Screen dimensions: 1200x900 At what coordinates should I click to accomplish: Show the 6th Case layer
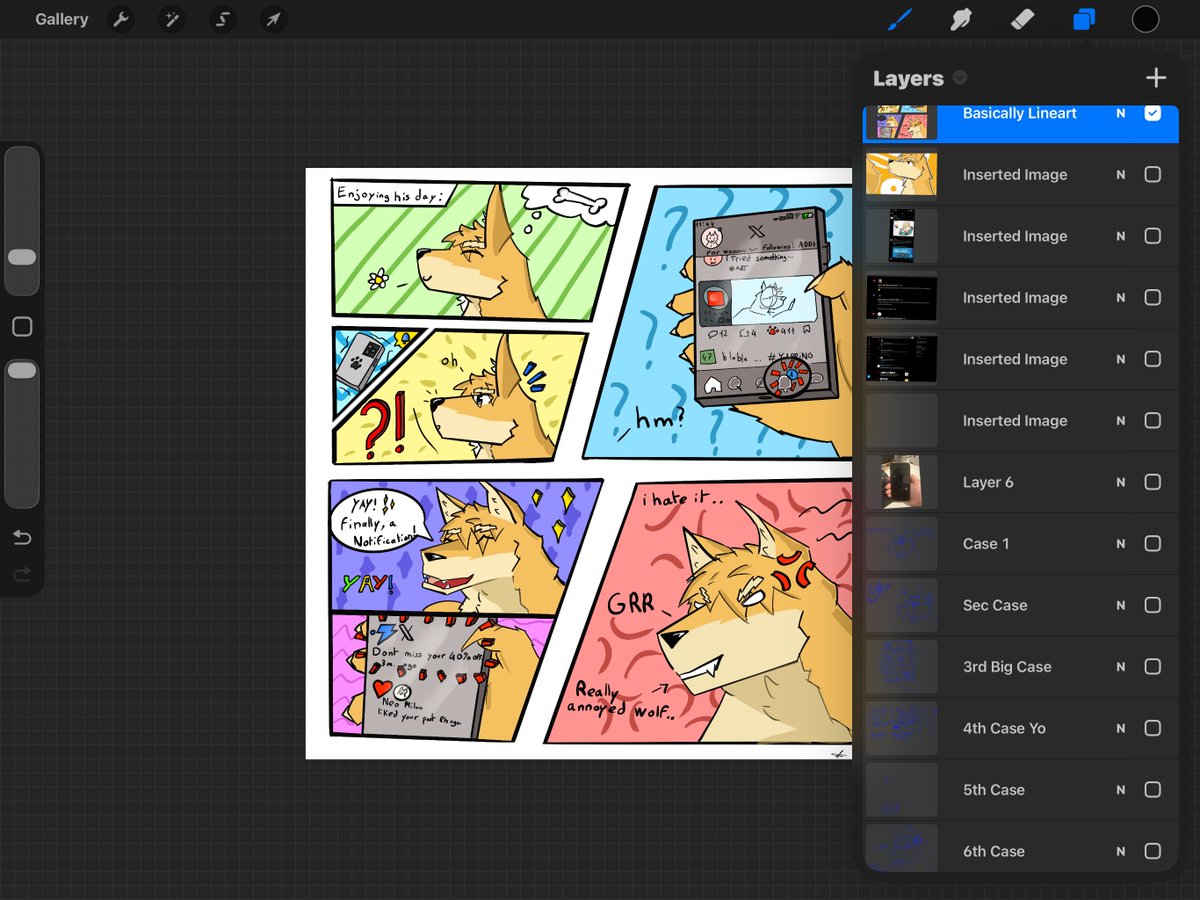[x=1153, y=851]
